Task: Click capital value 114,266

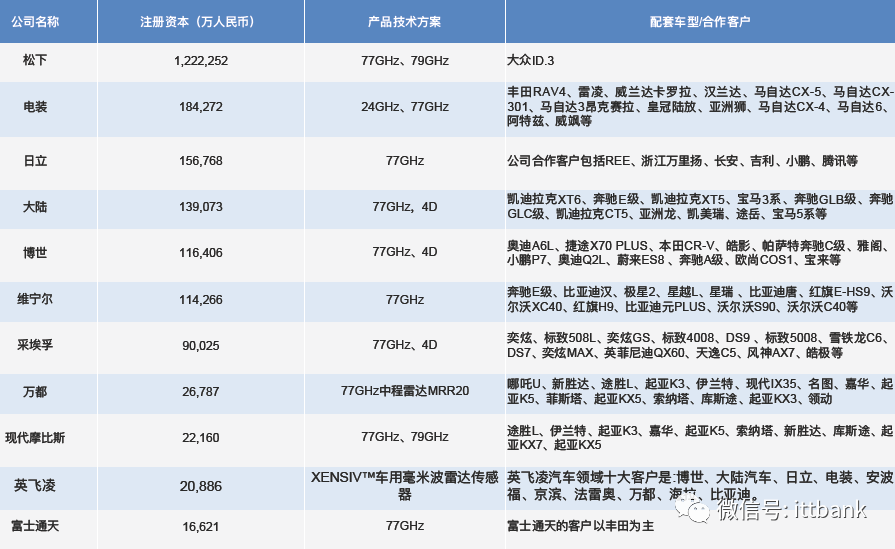Action: (x=201, y=300)
